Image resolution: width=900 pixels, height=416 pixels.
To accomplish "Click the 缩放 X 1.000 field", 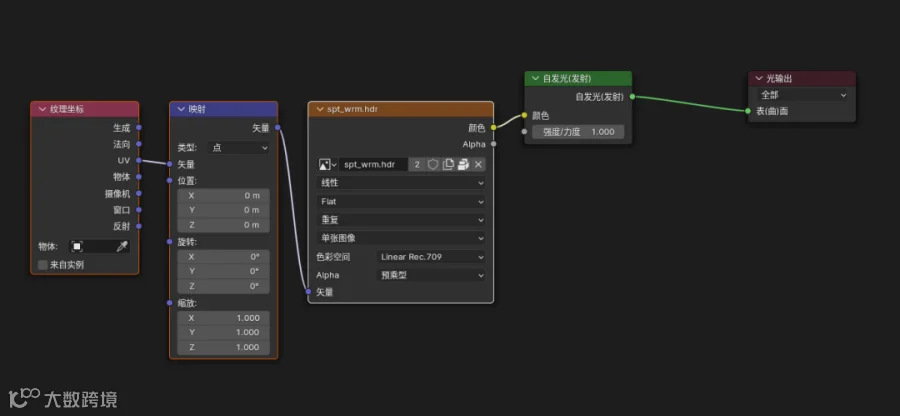I will pos(223,318).
